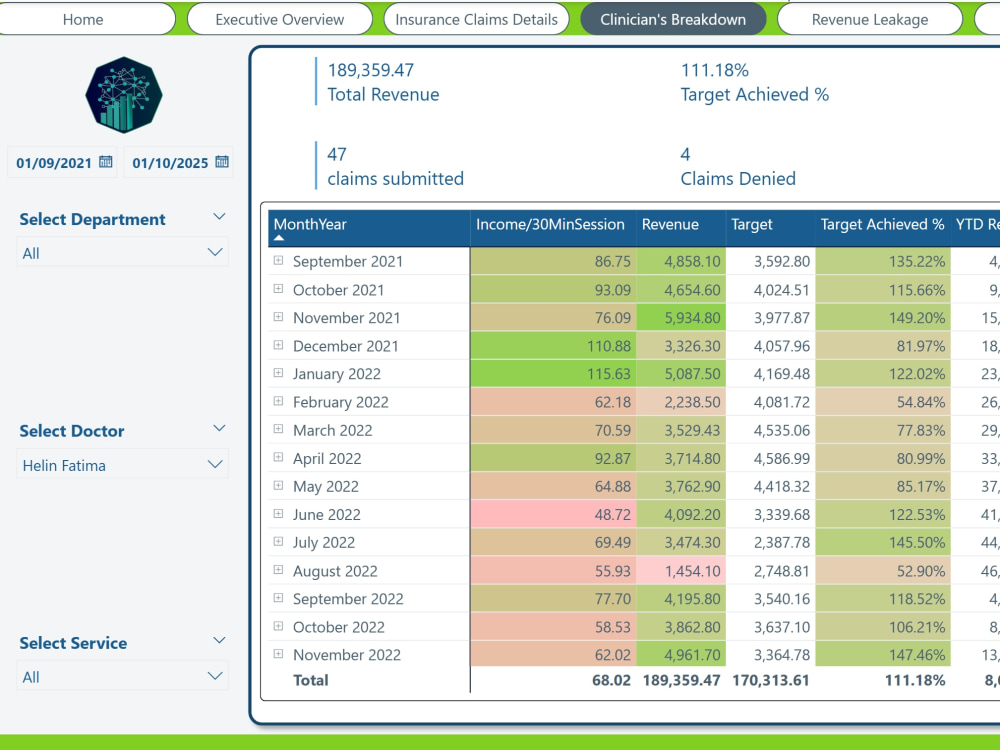1000x750 pixels.
Task: Click the 4,535.06 target cell
Action: tap(770, 429)
